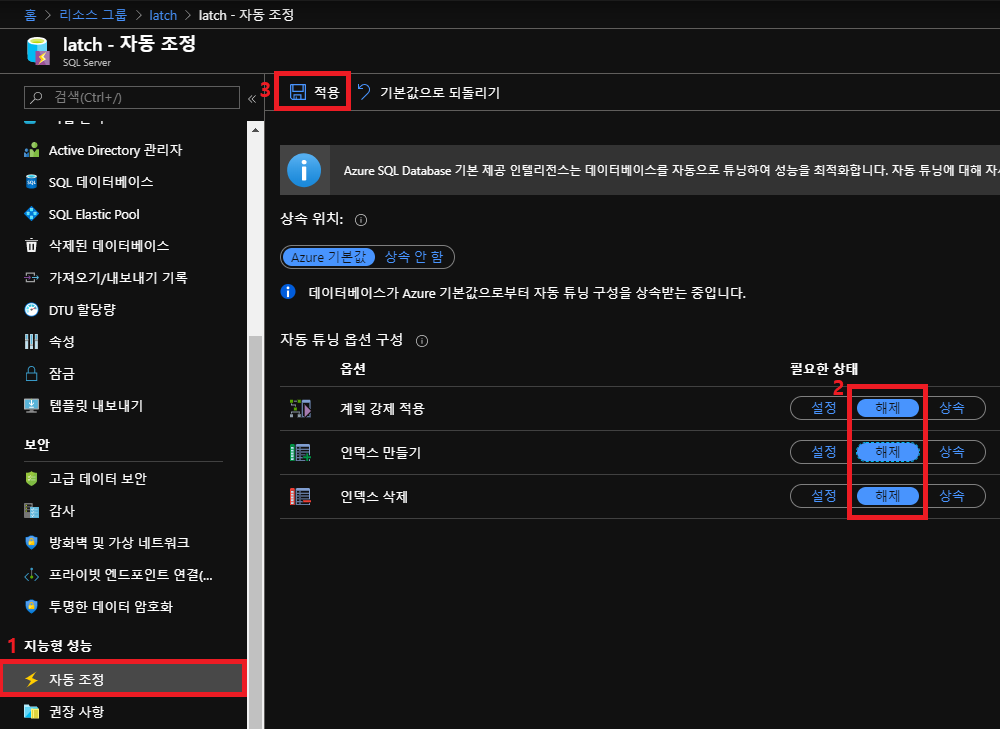Click the 템플릿 내보내기 icon

[x=31, y=406]
